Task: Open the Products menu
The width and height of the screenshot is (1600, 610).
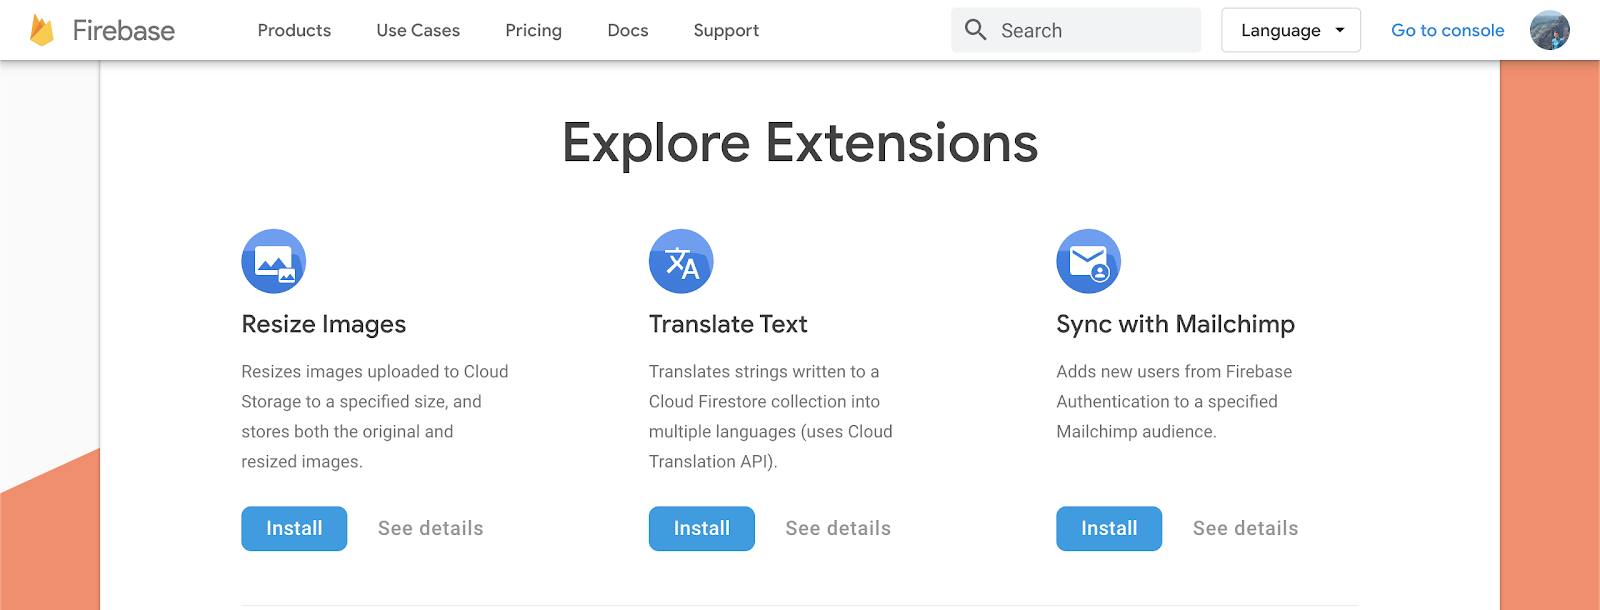Action: click(294, 30)
